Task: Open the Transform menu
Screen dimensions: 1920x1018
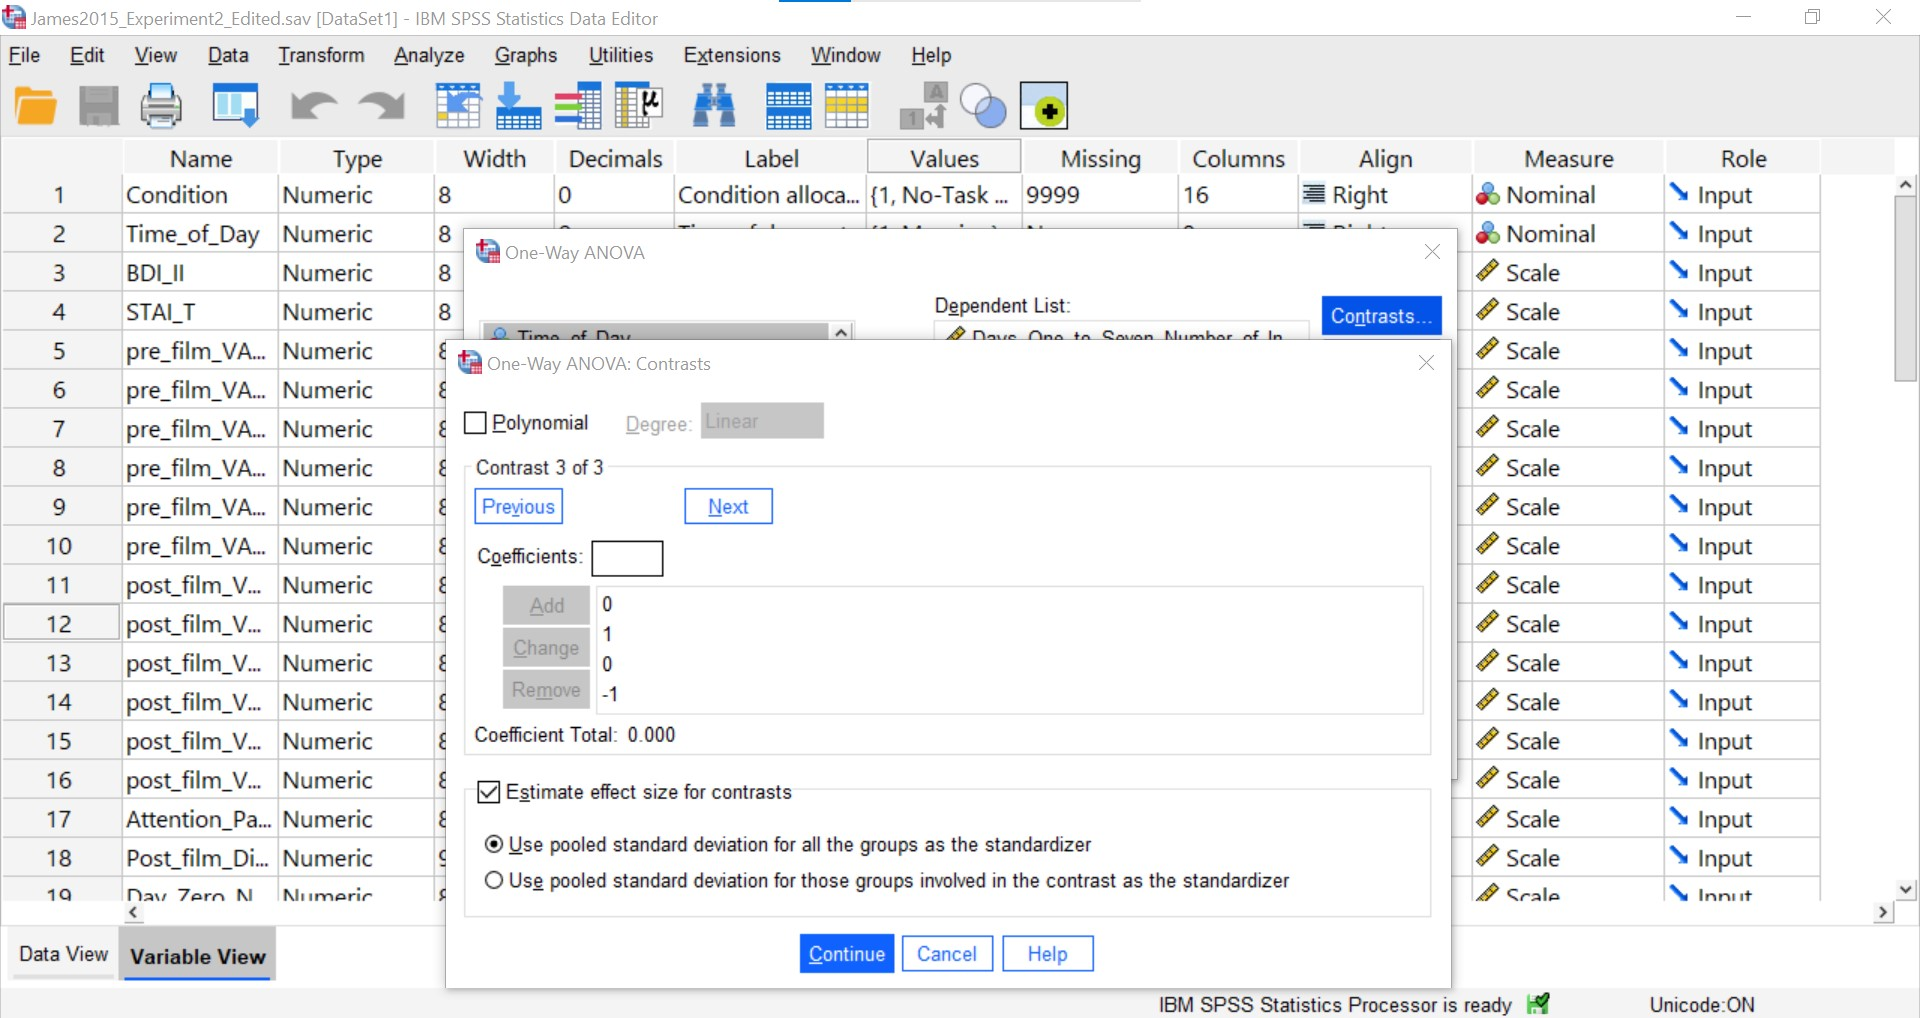Action: [x=321, y=55]
